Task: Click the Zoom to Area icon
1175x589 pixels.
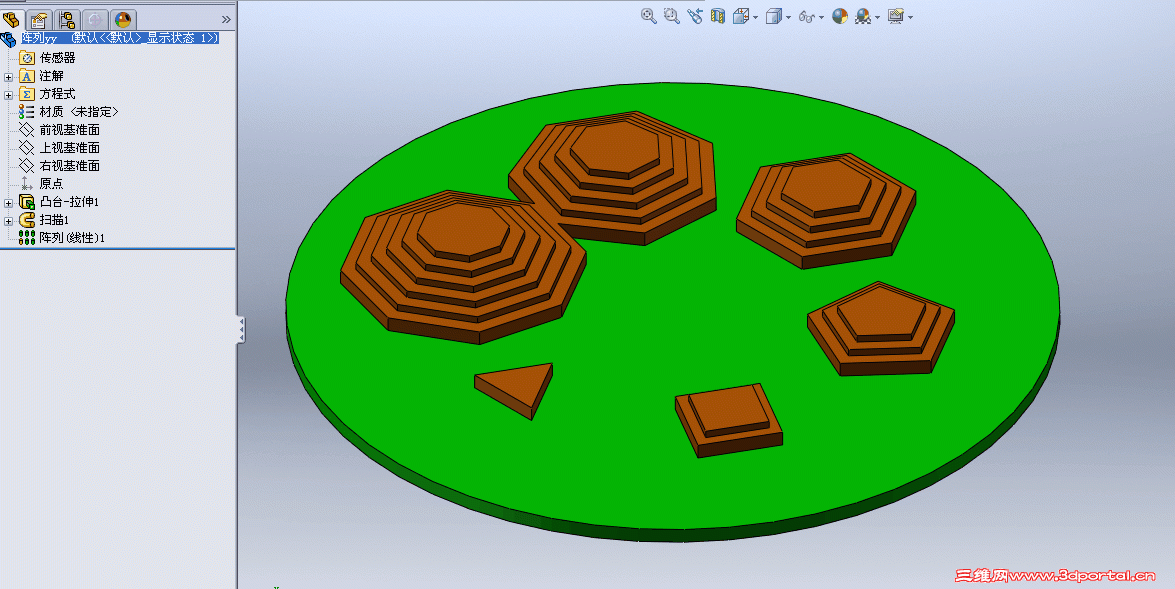Action: pyautogui.click(x=671, y=16)
